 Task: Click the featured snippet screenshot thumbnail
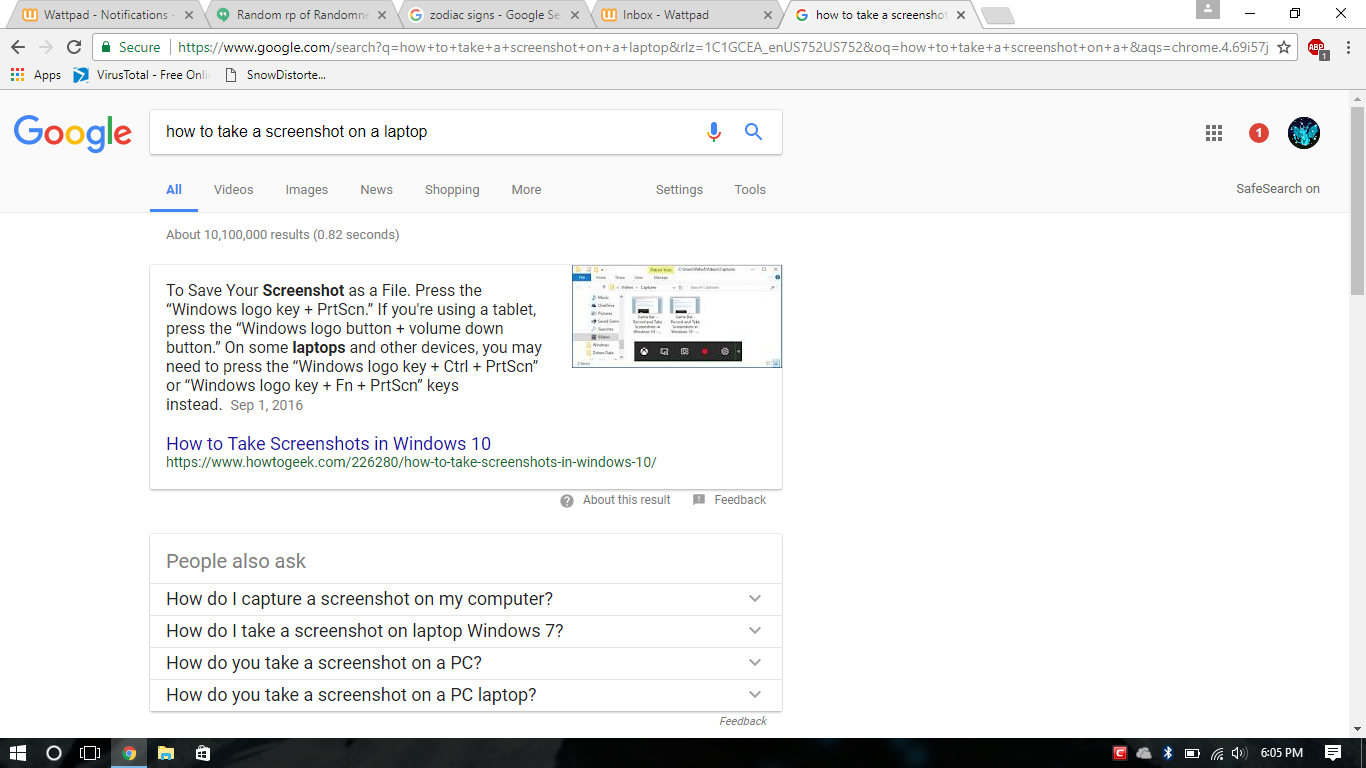(677, 316)
